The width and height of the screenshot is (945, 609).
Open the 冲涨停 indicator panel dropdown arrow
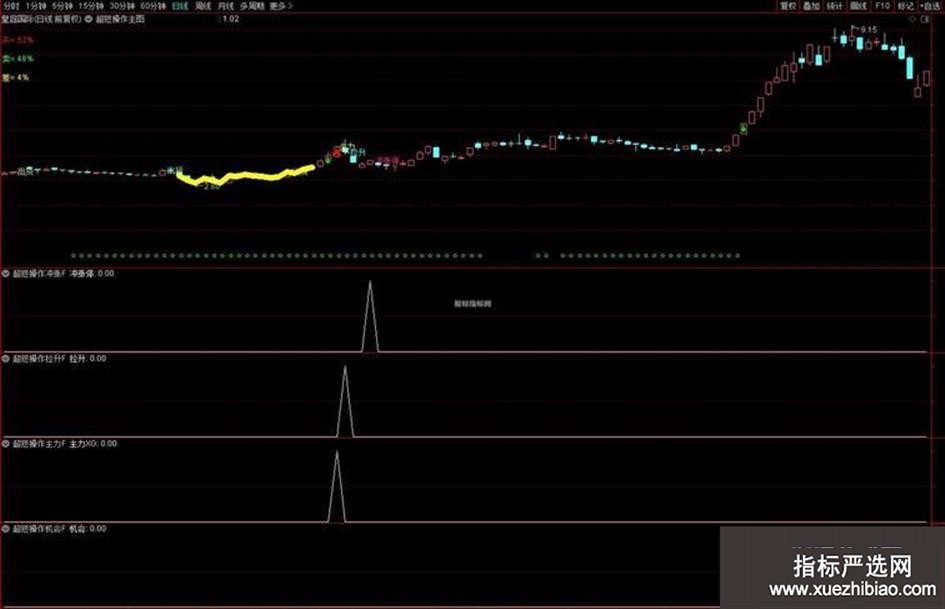(5, 274)
